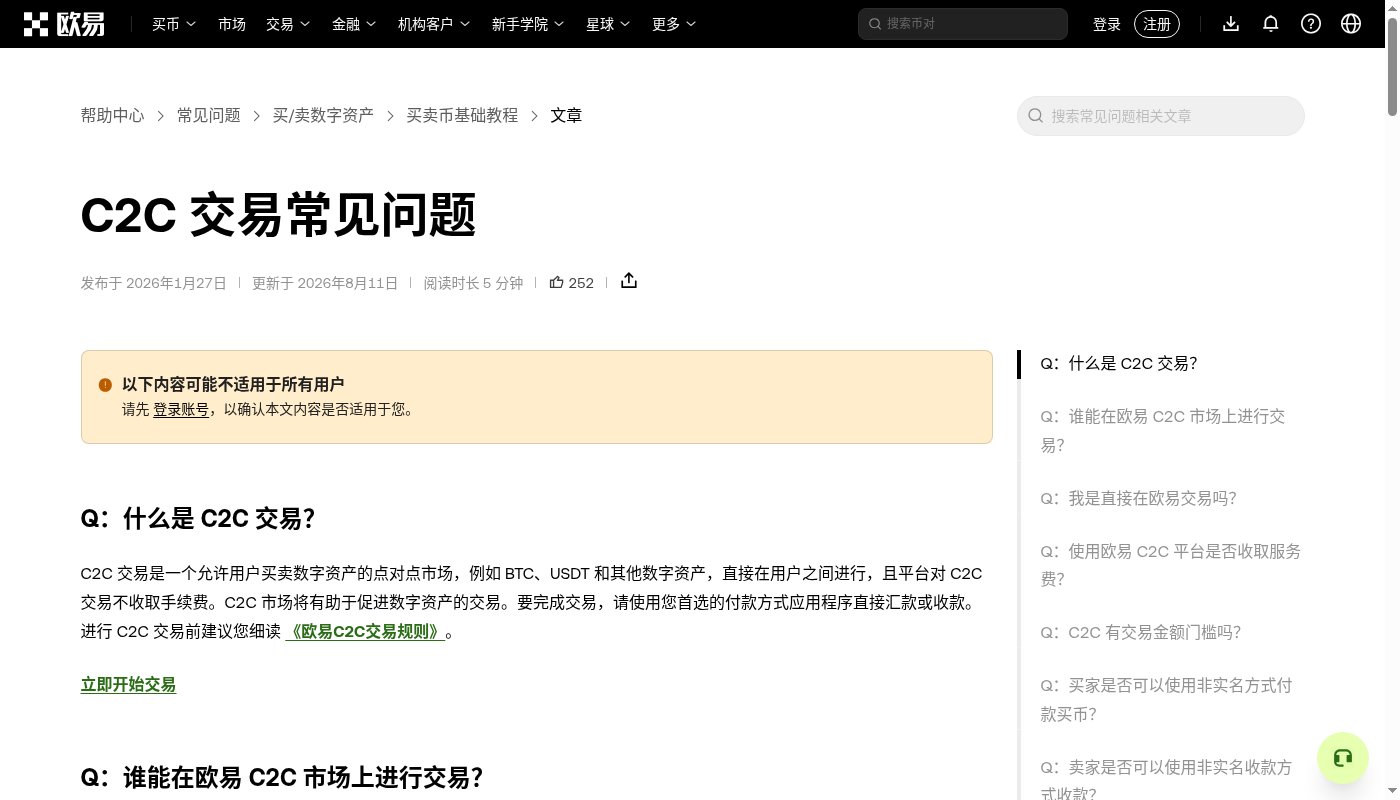Click the 以下内容可能不适用于所有用户 notice title
Image resolution: width=1400 pixels, height=800 pixels.
point(233,384)
